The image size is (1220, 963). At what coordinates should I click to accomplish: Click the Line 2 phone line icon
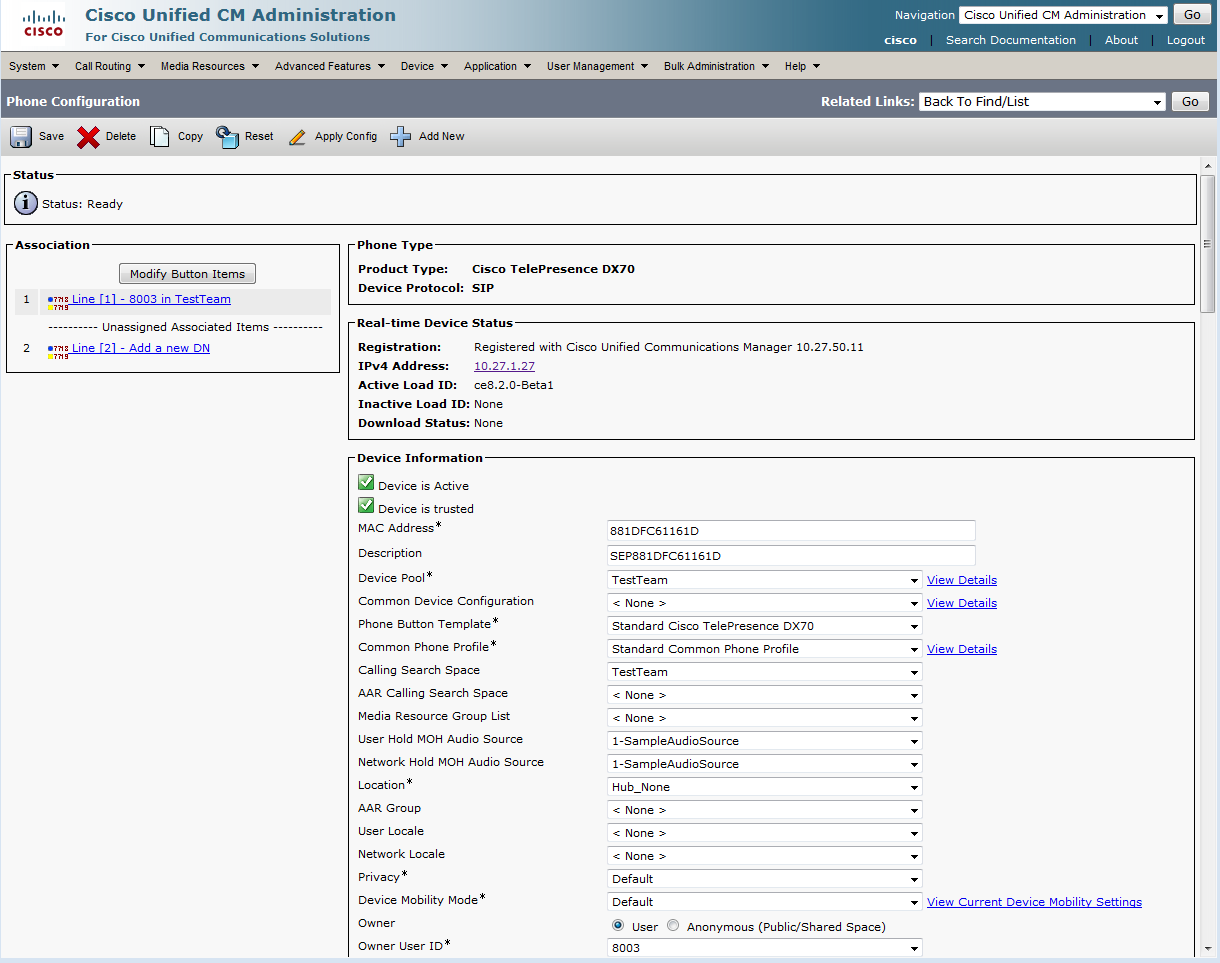[x=58, y=350]
